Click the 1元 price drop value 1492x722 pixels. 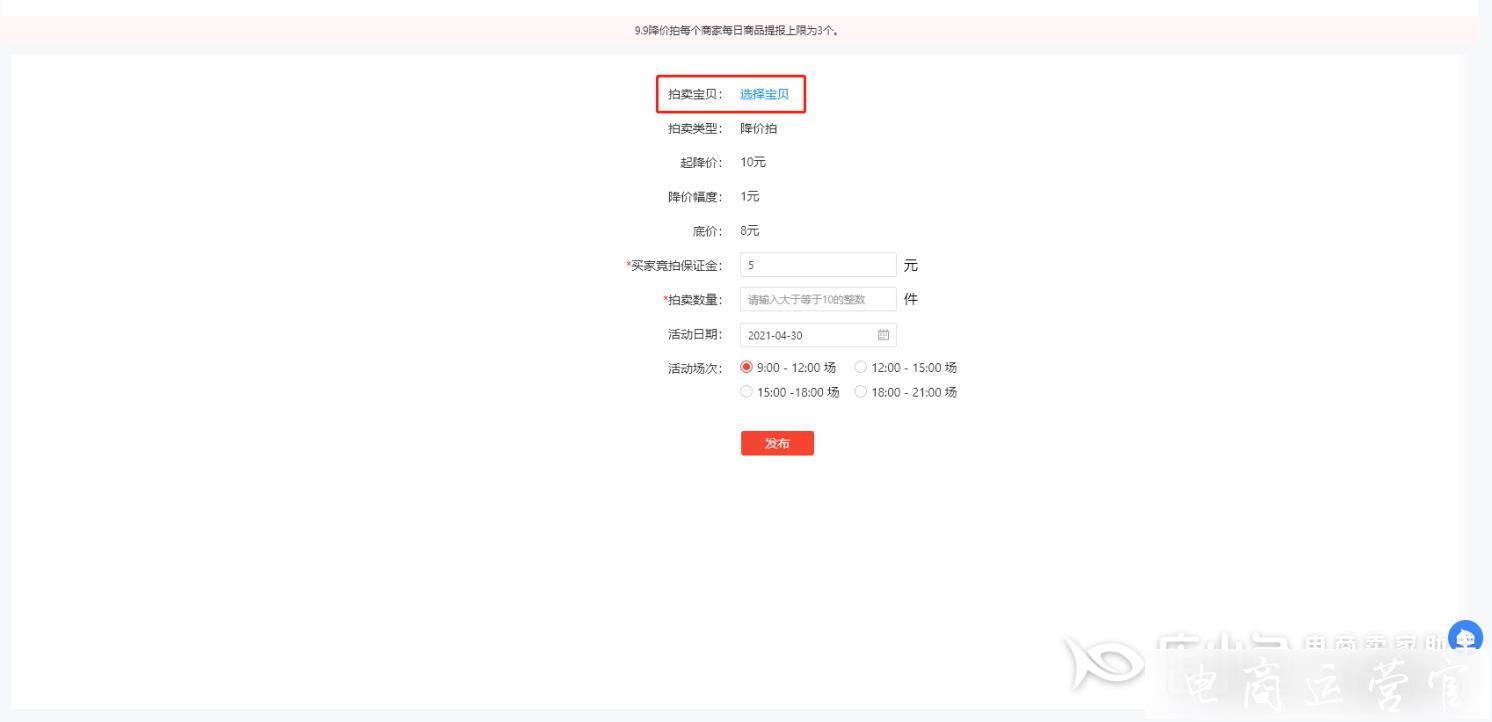(750, 197)
